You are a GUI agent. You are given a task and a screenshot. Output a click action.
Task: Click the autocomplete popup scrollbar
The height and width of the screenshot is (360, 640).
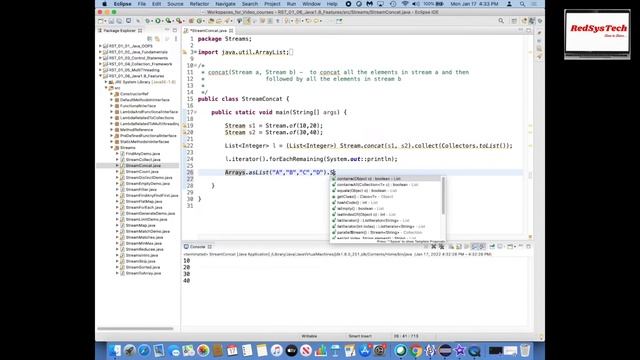coord(443,196)
